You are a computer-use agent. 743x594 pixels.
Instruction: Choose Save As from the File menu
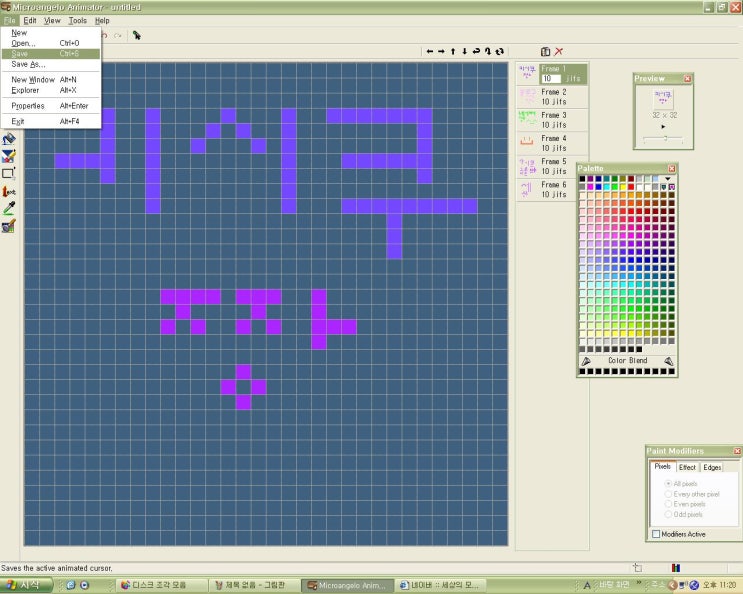coord(28,64)
